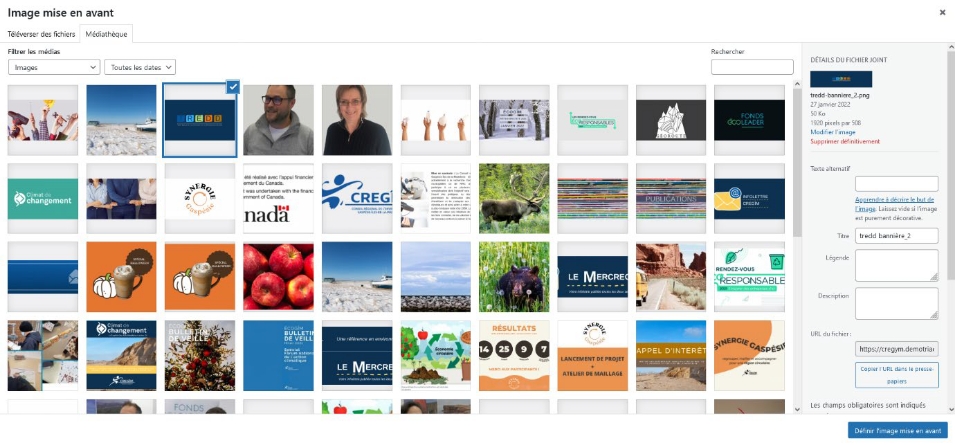The image size is (955, 445).
Task: Click the media grid scrollbar down arrow
Action: [797, 410]
